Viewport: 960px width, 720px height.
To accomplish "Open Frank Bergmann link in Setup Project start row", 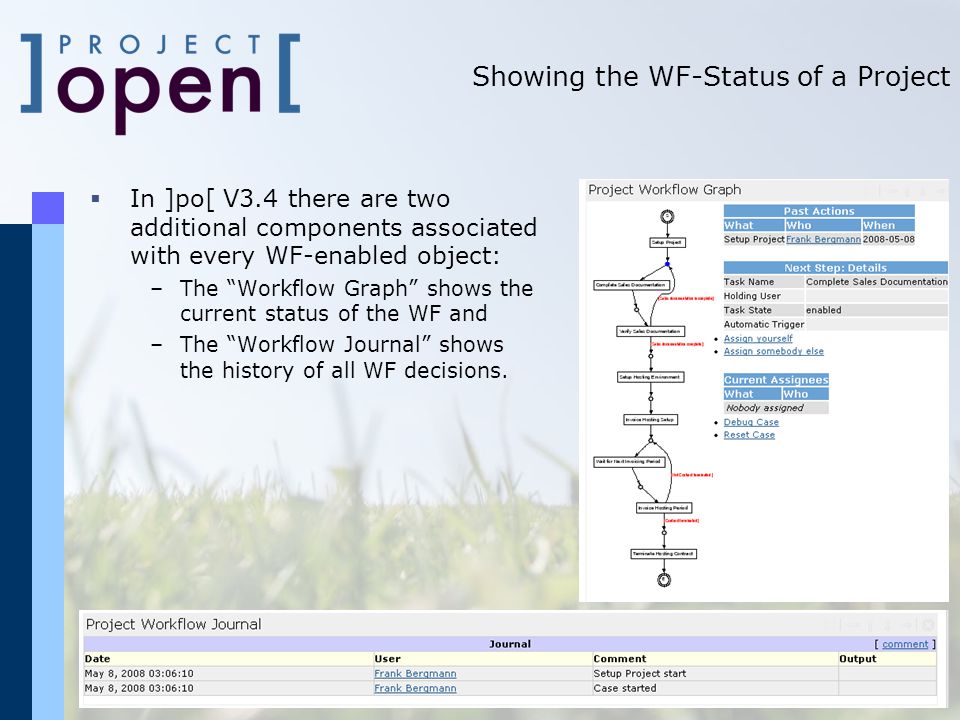I will point(415,673).
